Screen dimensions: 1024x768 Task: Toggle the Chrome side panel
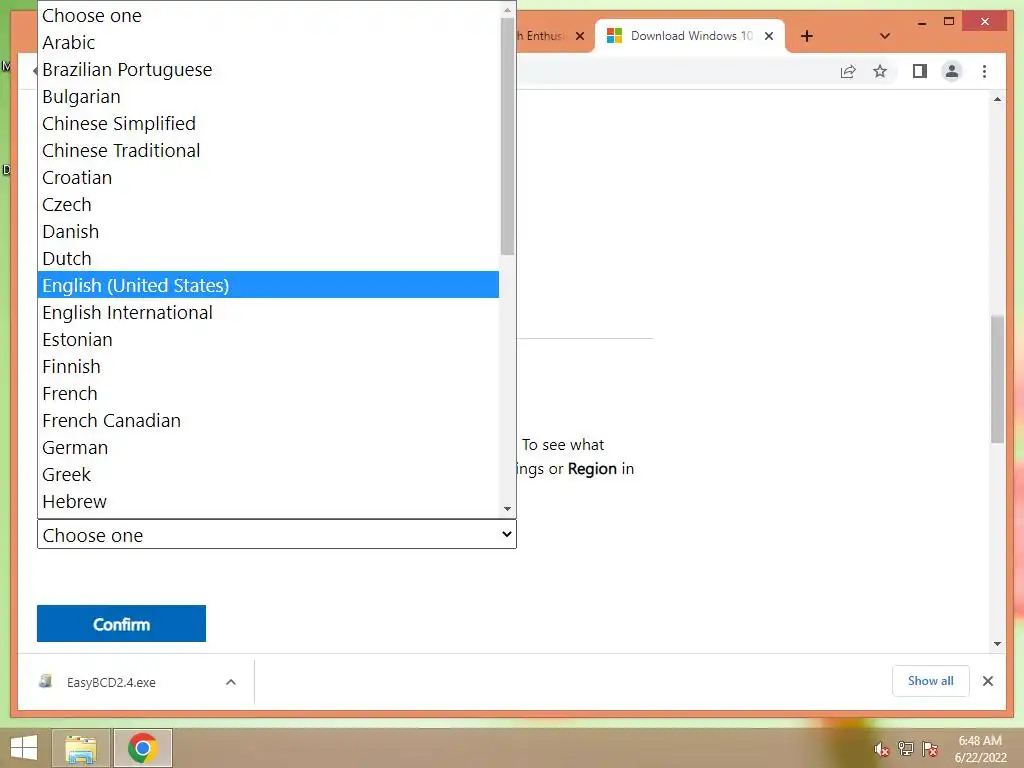tap(920, 71)
